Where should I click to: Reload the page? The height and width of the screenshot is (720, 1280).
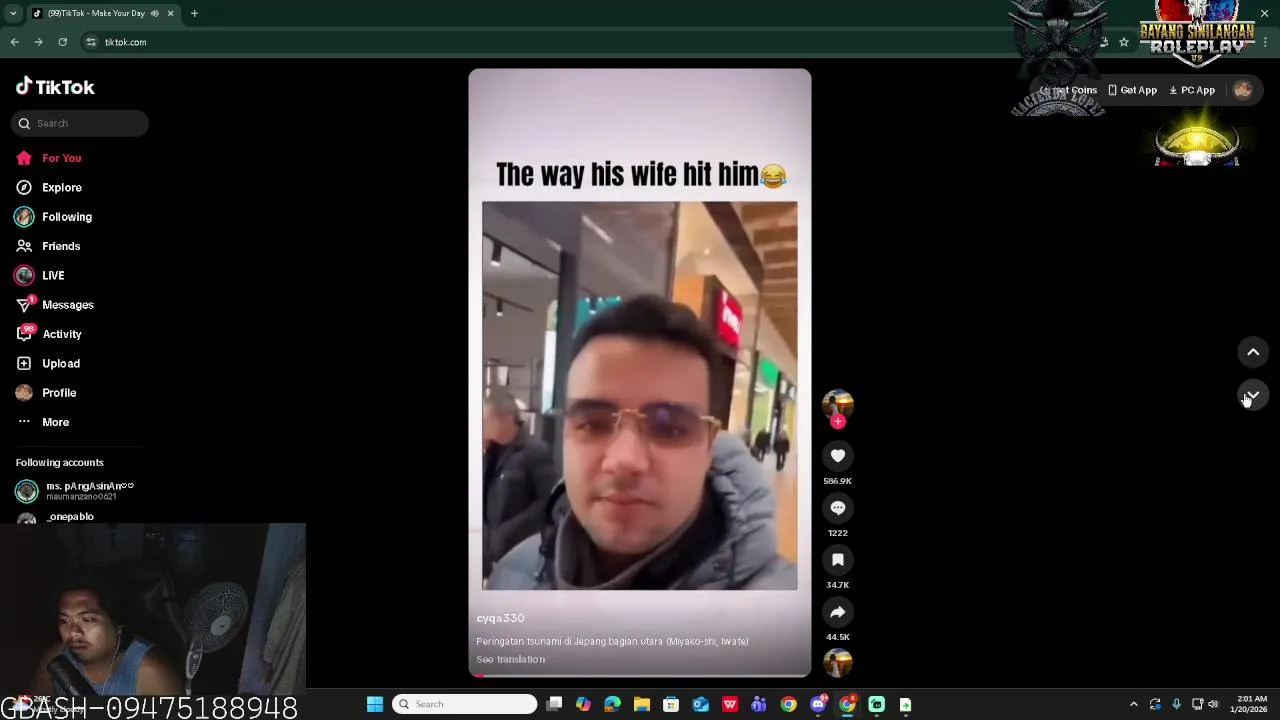(x=62, y=42)
